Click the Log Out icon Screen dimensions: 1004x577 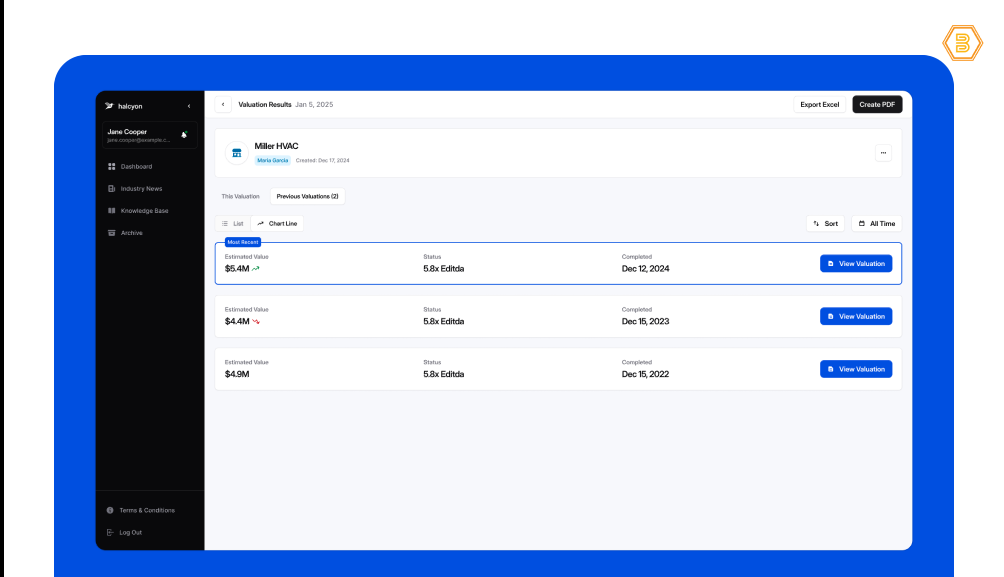coord(111,532)
